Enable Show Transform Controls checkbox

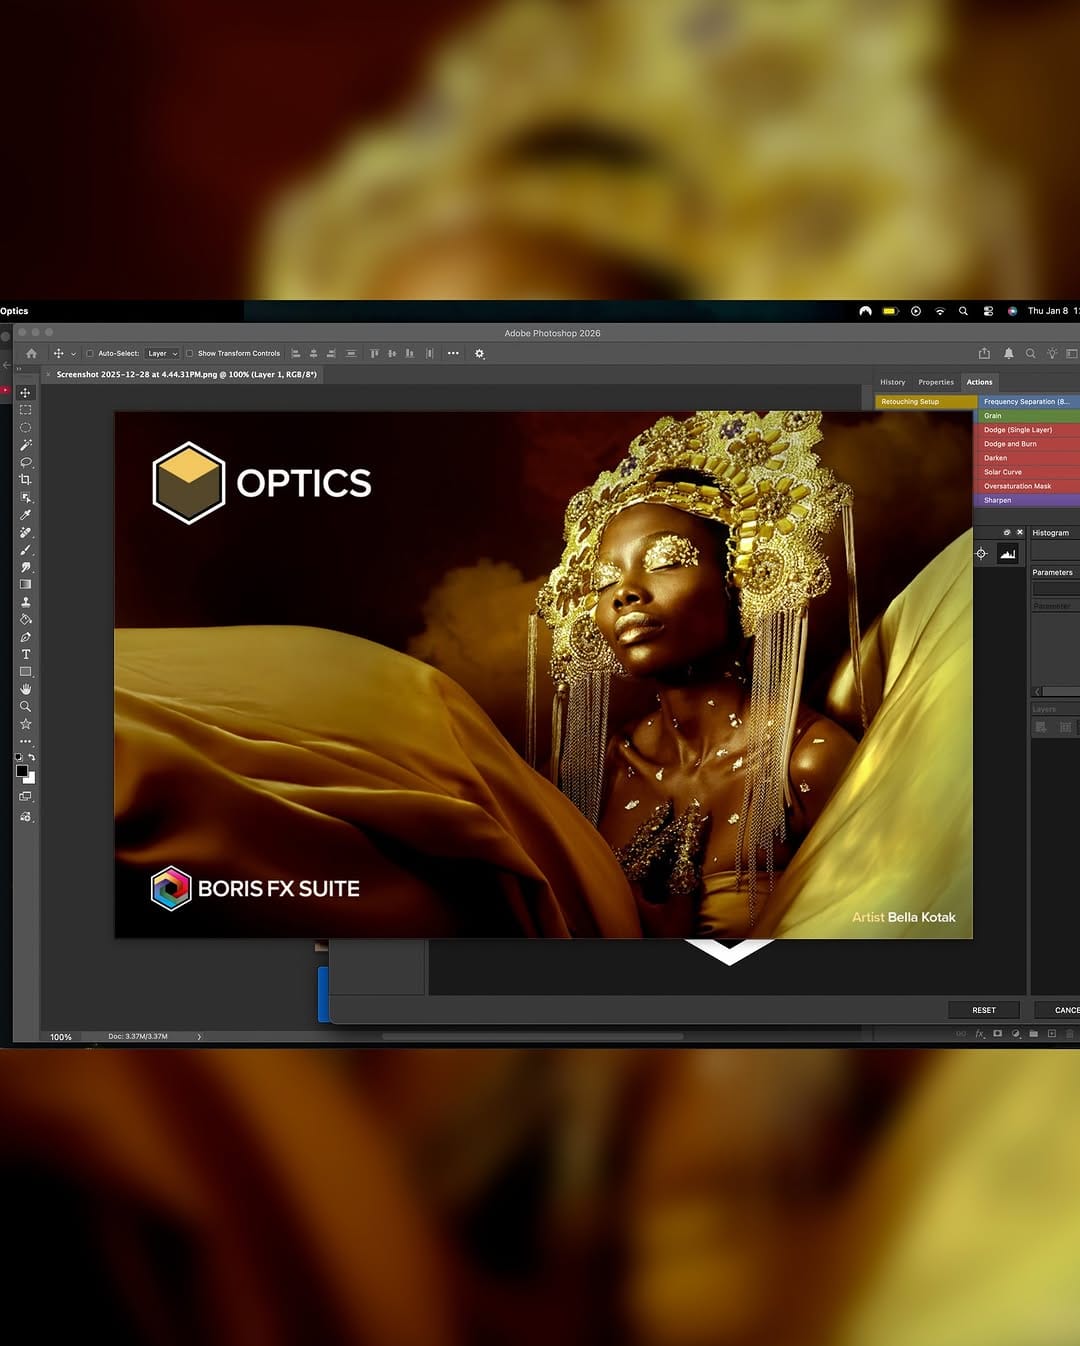(x=189, y=353)
